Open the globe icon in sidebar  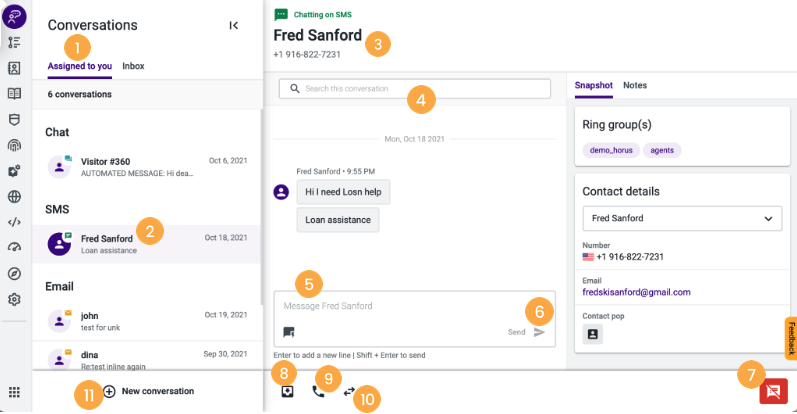[x=14, y=196]
